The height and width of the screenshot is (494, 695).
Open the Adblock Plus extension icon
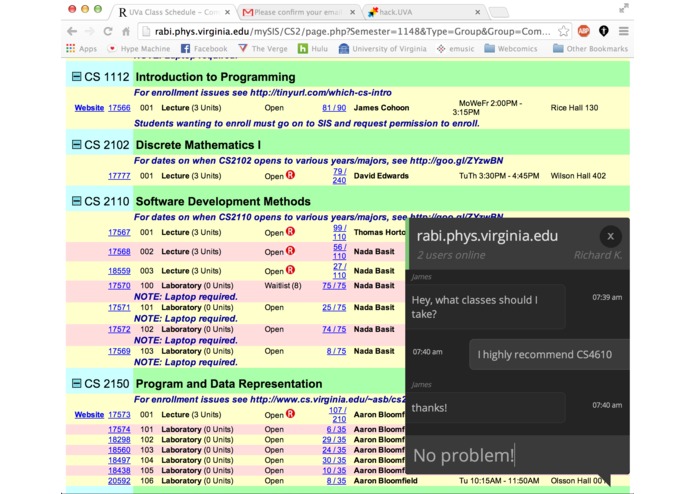[584, 31]
